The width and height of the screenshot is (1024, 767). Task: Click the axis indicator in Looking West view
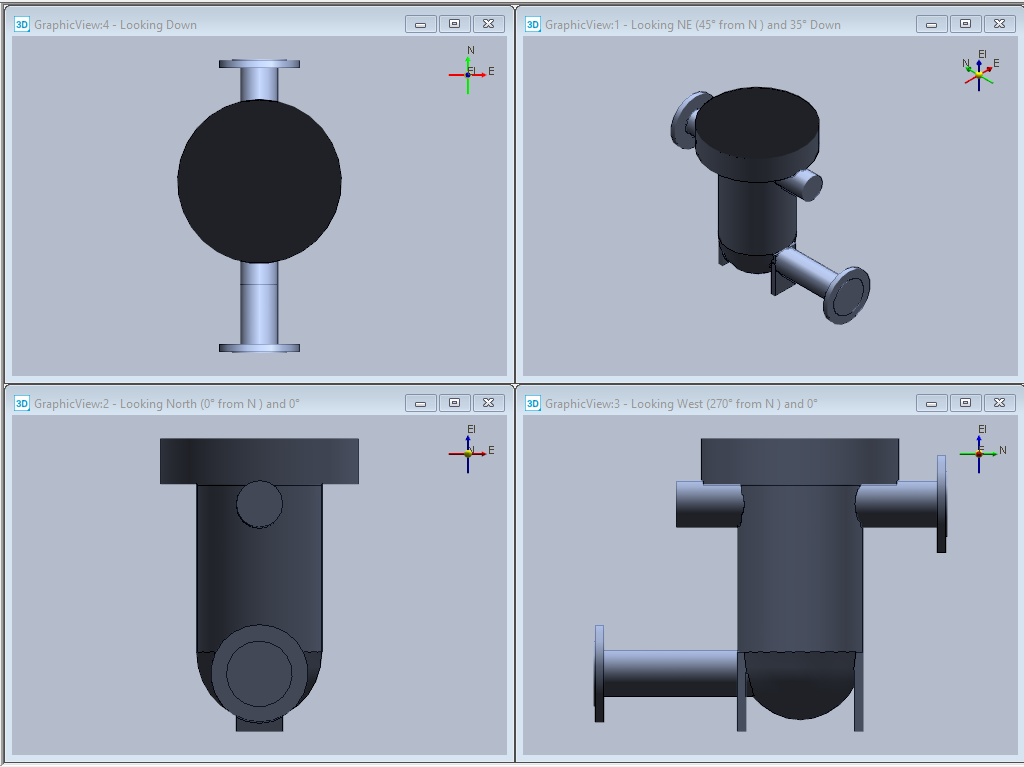tap(983, 449)
